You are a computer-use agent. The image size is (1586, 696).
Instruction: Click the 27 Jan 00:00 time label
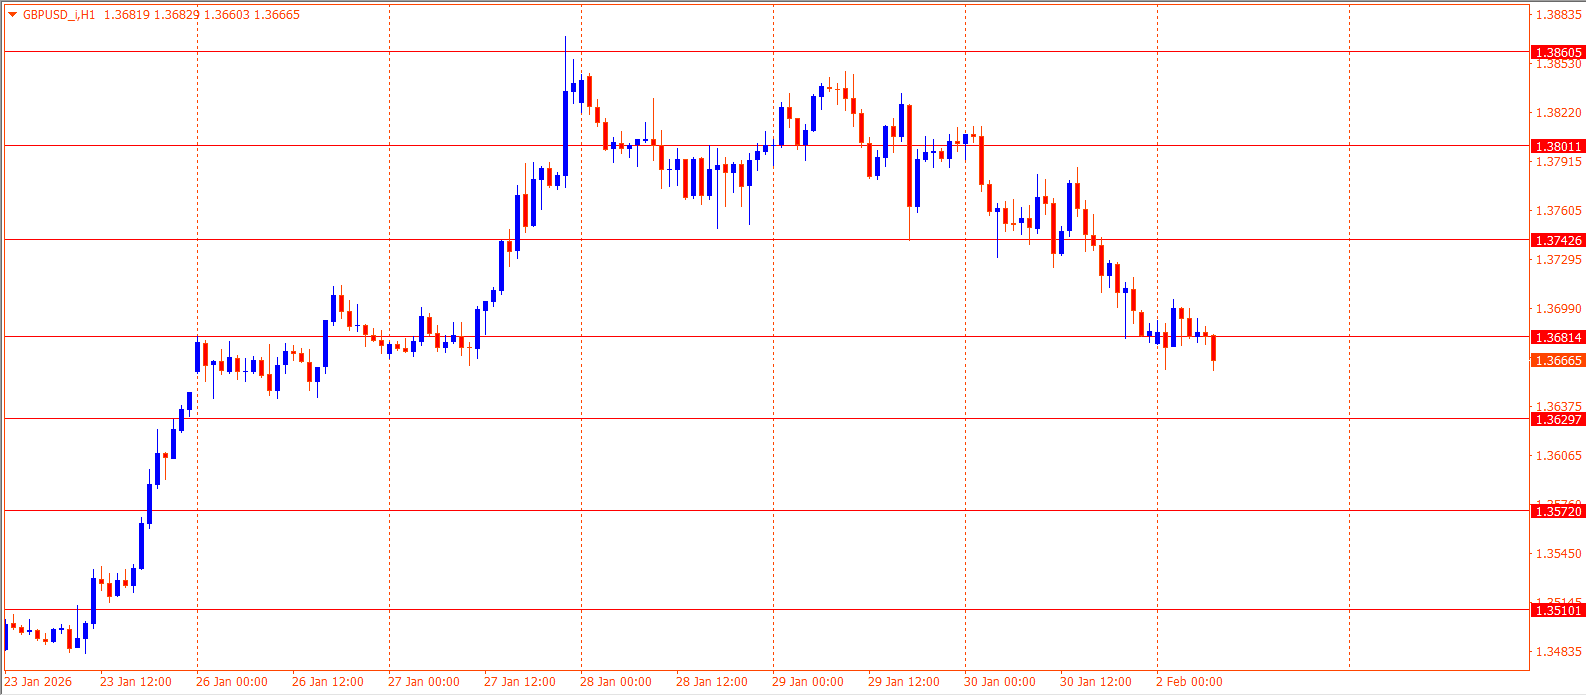424,682
